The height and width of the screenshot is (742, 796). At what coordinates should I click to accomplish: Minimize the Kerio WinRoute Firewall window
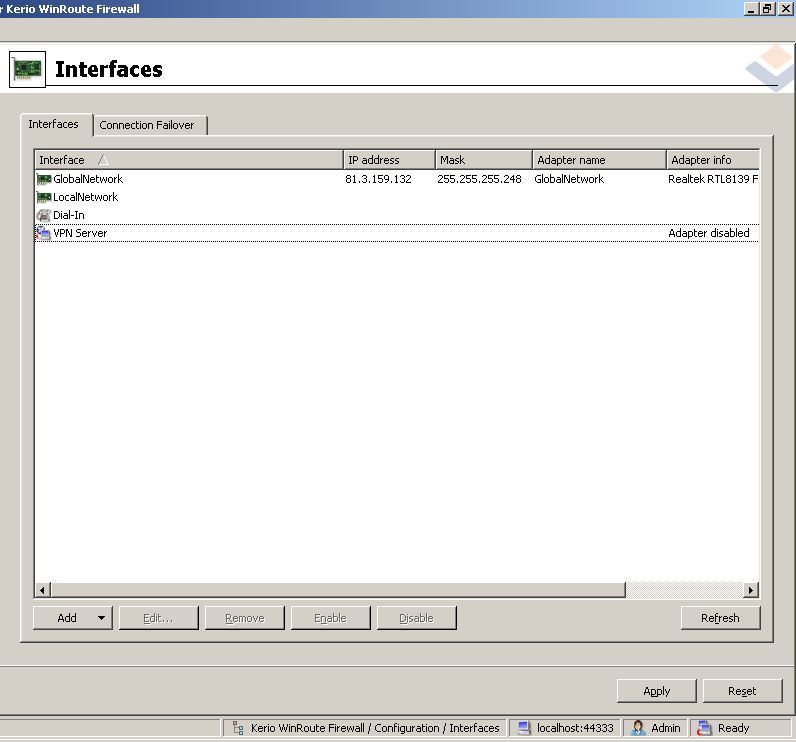[751, 9]
